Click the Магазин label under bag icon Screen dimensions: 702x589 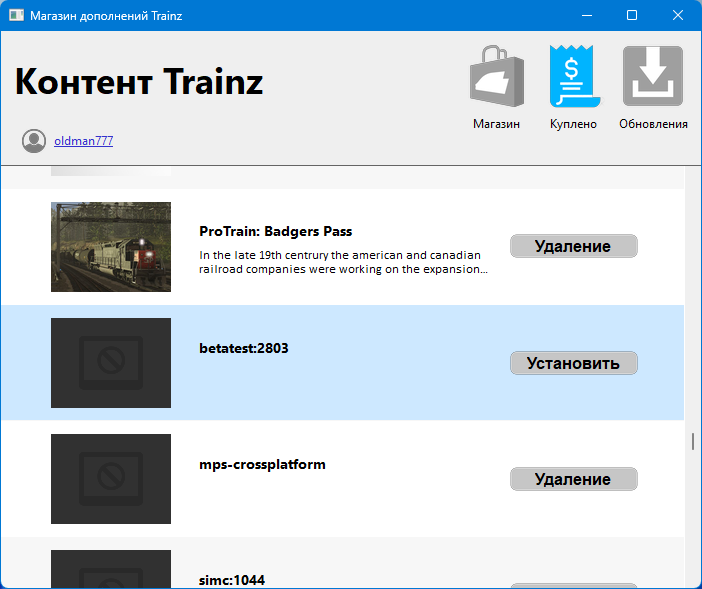pyautogui.click(x=497, y=124)
